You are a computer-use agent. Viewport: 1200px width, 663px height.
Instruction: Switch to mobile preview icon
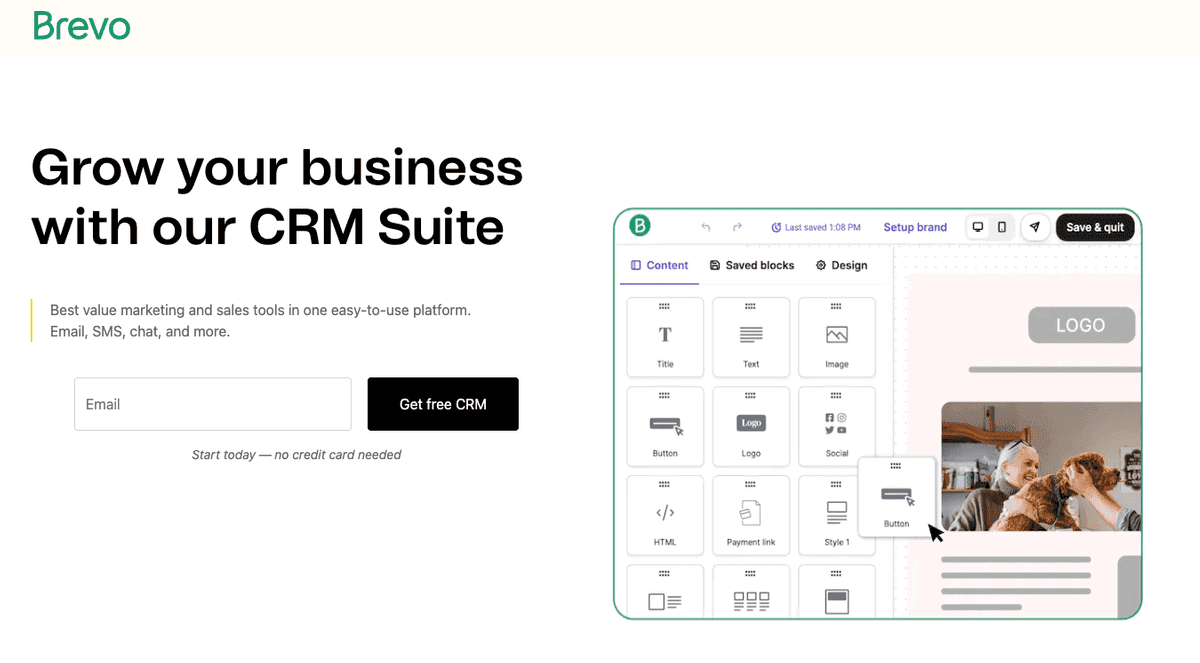pos(1002,227)
